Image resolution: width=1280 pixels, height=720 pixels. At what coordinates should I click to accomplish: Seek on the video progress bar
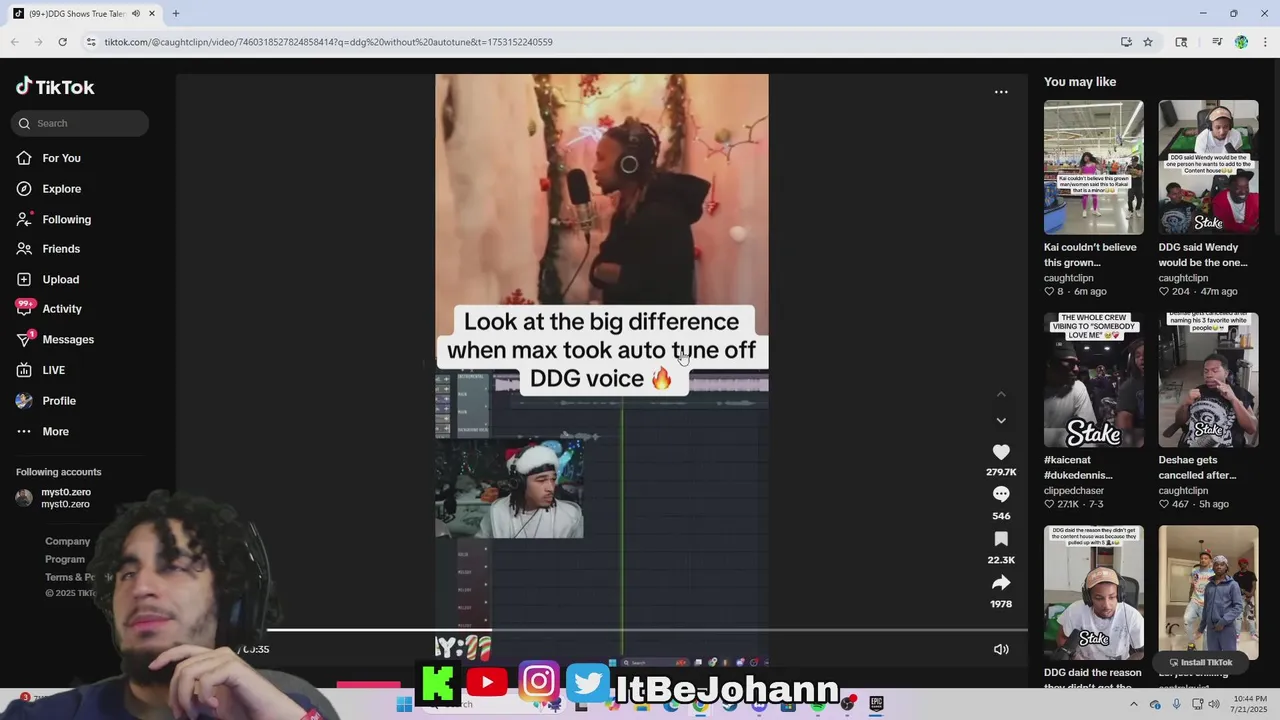click(645, 631)
